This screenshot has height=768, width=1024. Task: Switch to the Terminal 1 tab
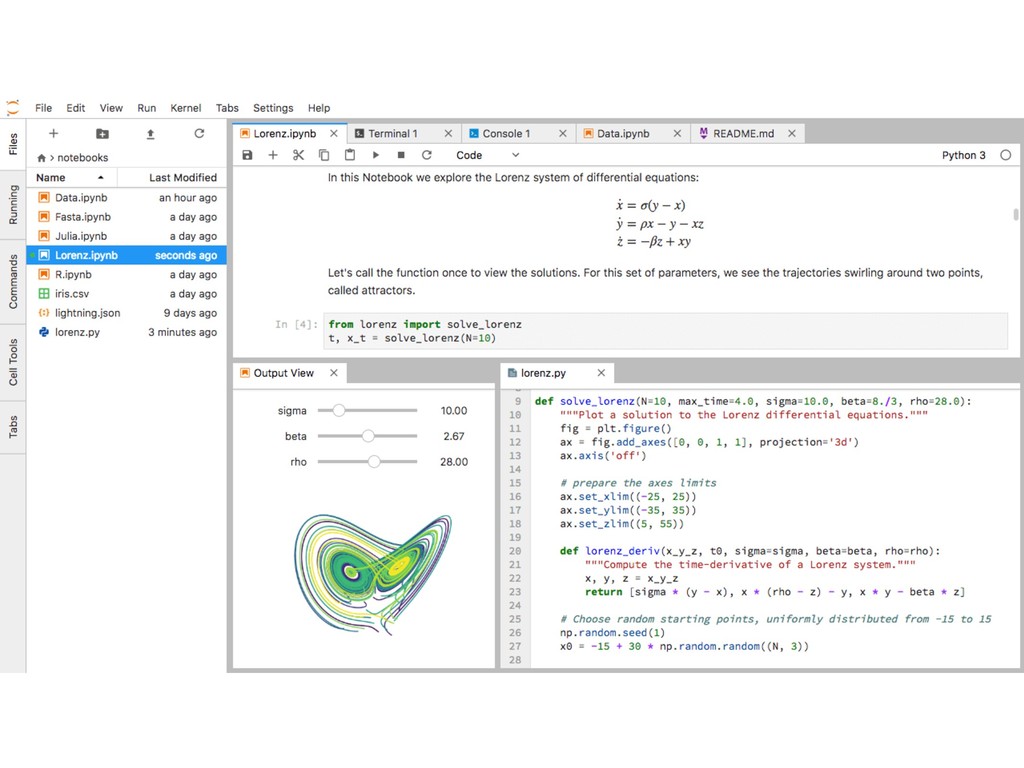[392, 133]
